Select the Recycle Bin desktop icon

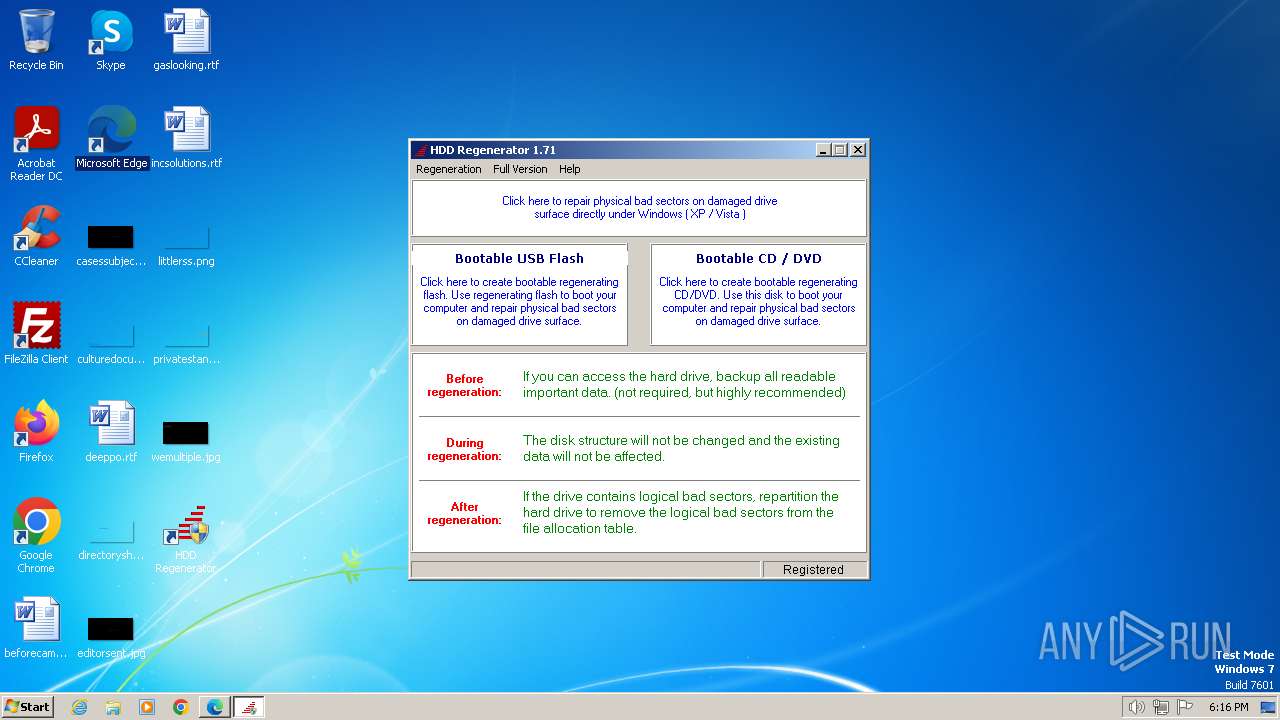(36, 41)
